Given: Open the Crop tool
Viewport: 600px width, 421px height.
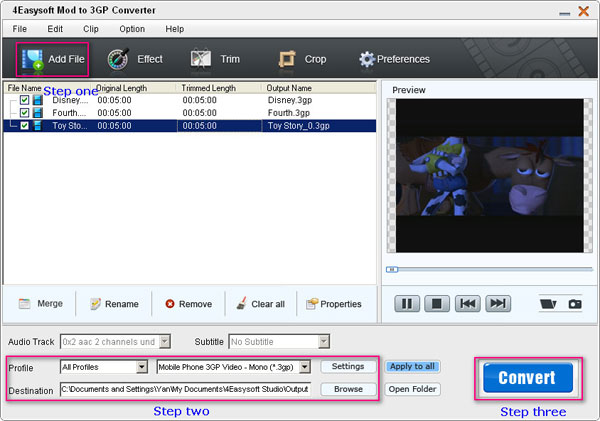Looking at the screenshot, I should click(x=303, y=59).
